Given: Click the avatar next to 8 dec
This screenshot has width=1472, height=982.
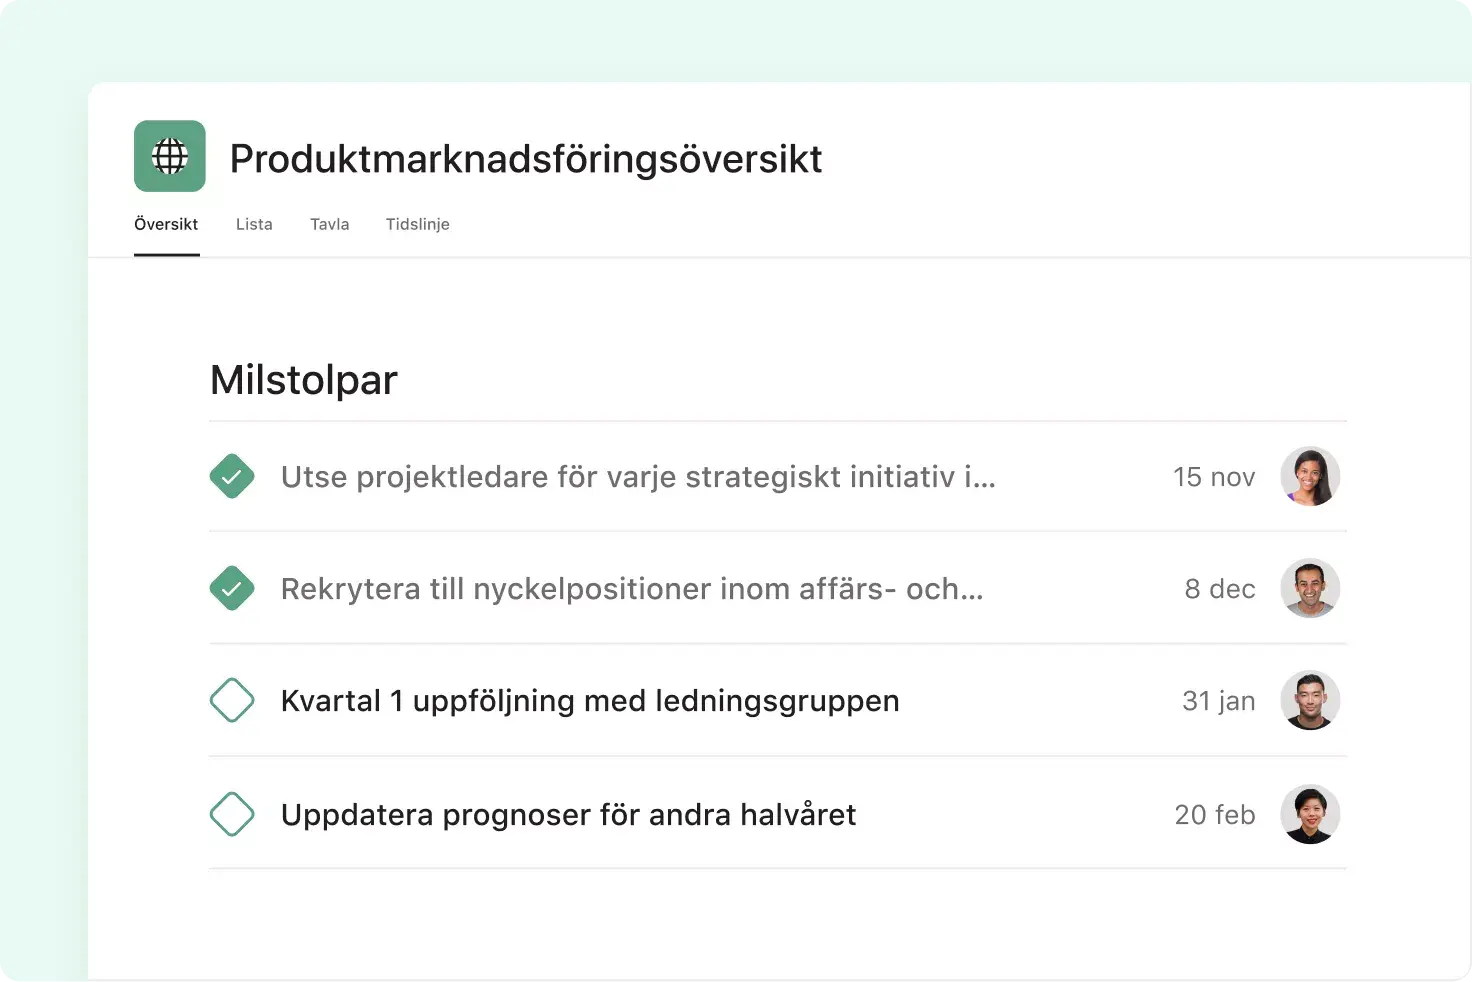Looking at the screenshot, I should pos(1310,588).
